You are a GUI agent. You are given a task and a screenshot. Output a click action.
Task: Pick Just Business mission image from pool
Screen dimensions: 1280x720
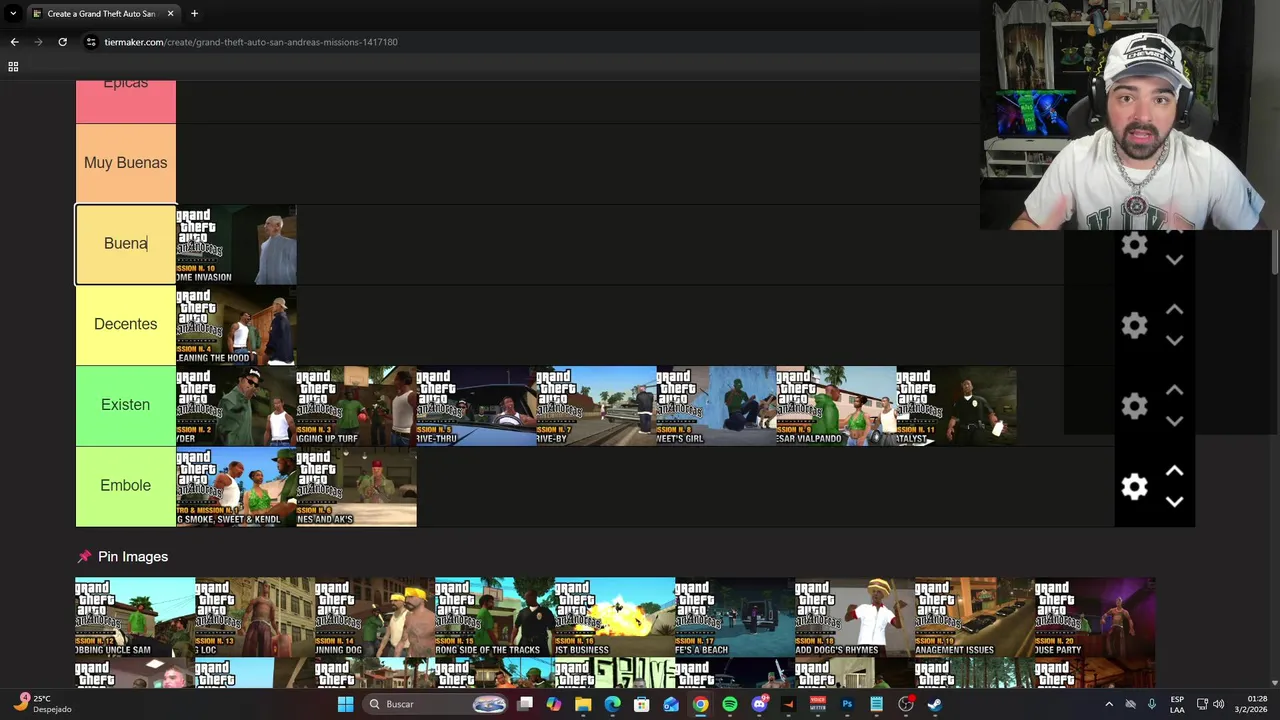615,617
